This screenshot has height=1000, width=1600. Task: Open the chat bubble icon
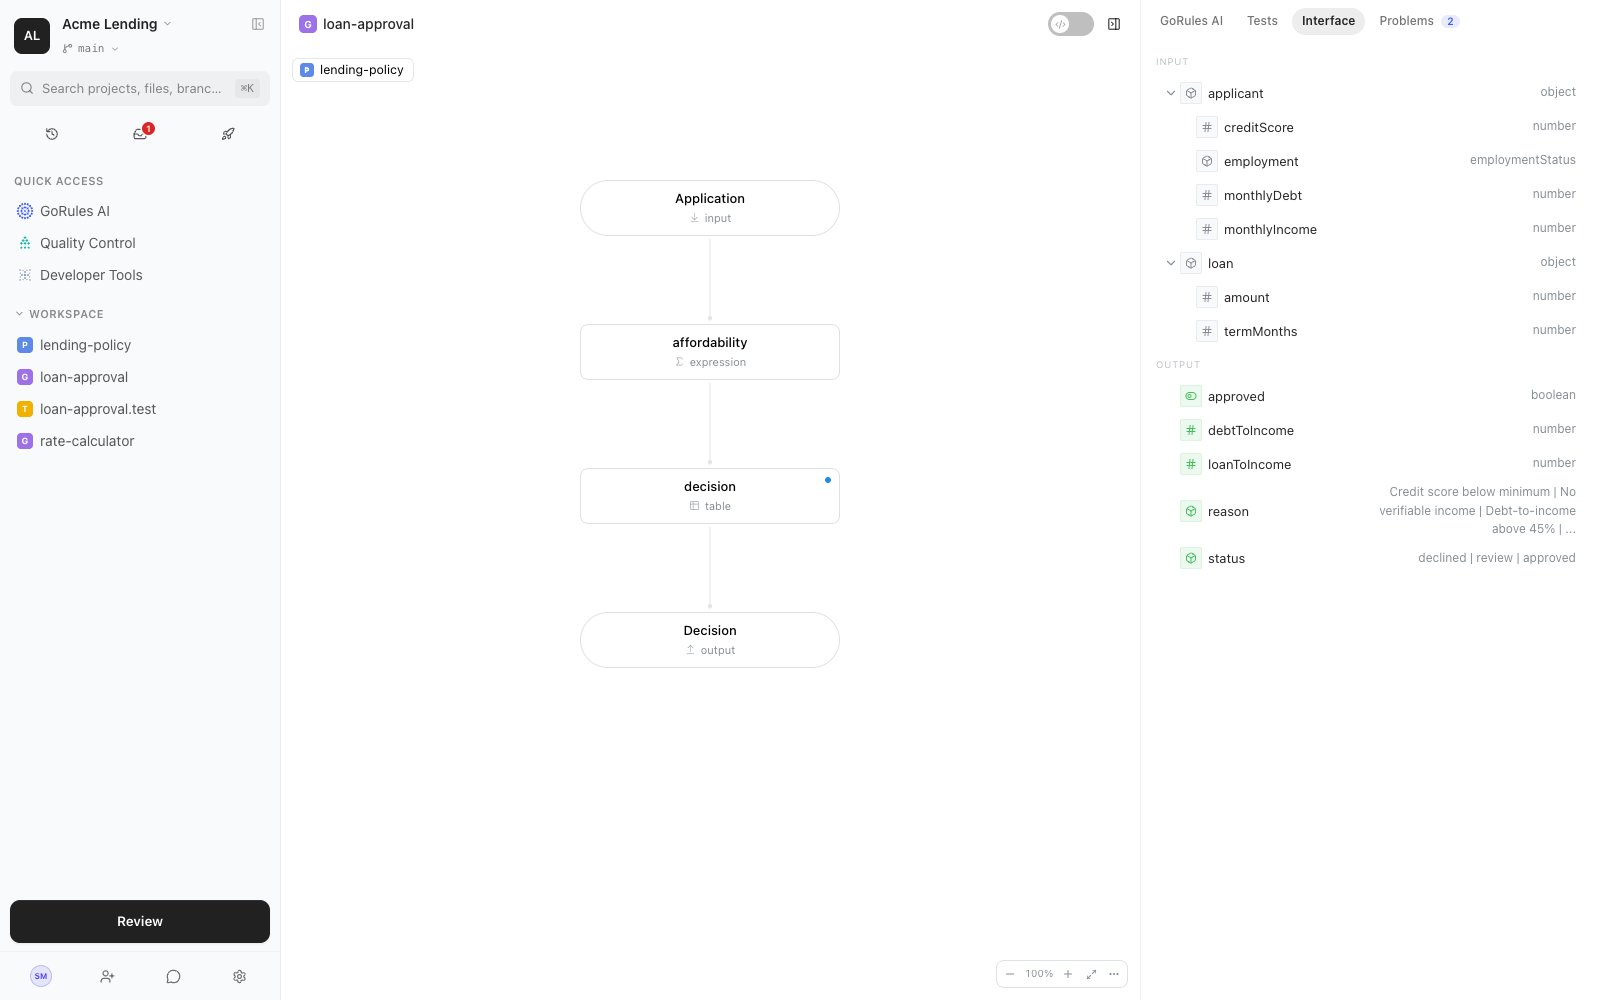pos(173,976)
